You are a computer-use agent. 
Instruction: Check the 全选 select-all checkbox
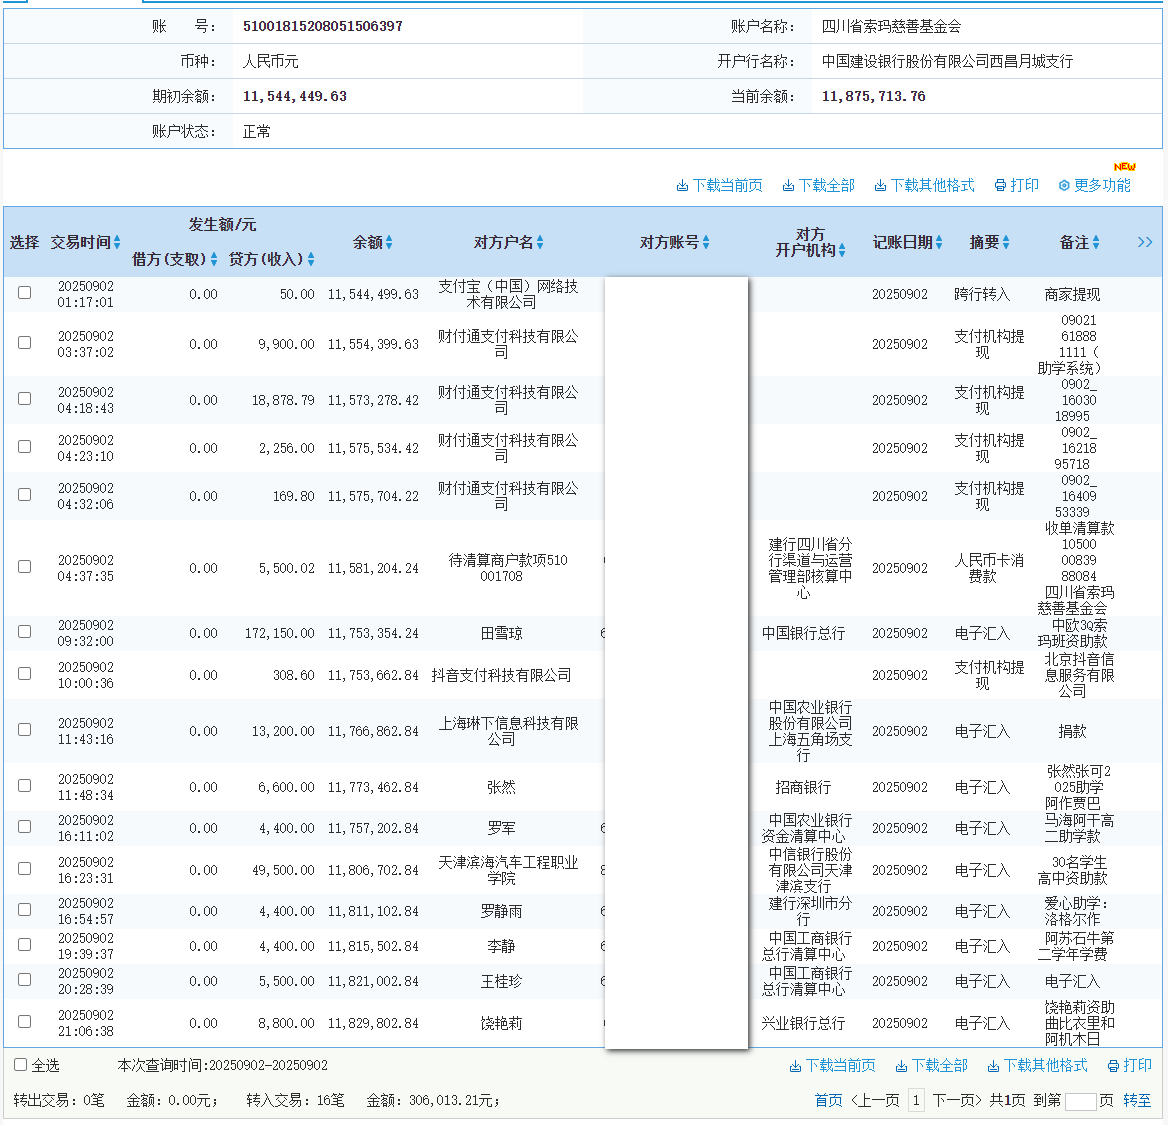click(20, 1065)
